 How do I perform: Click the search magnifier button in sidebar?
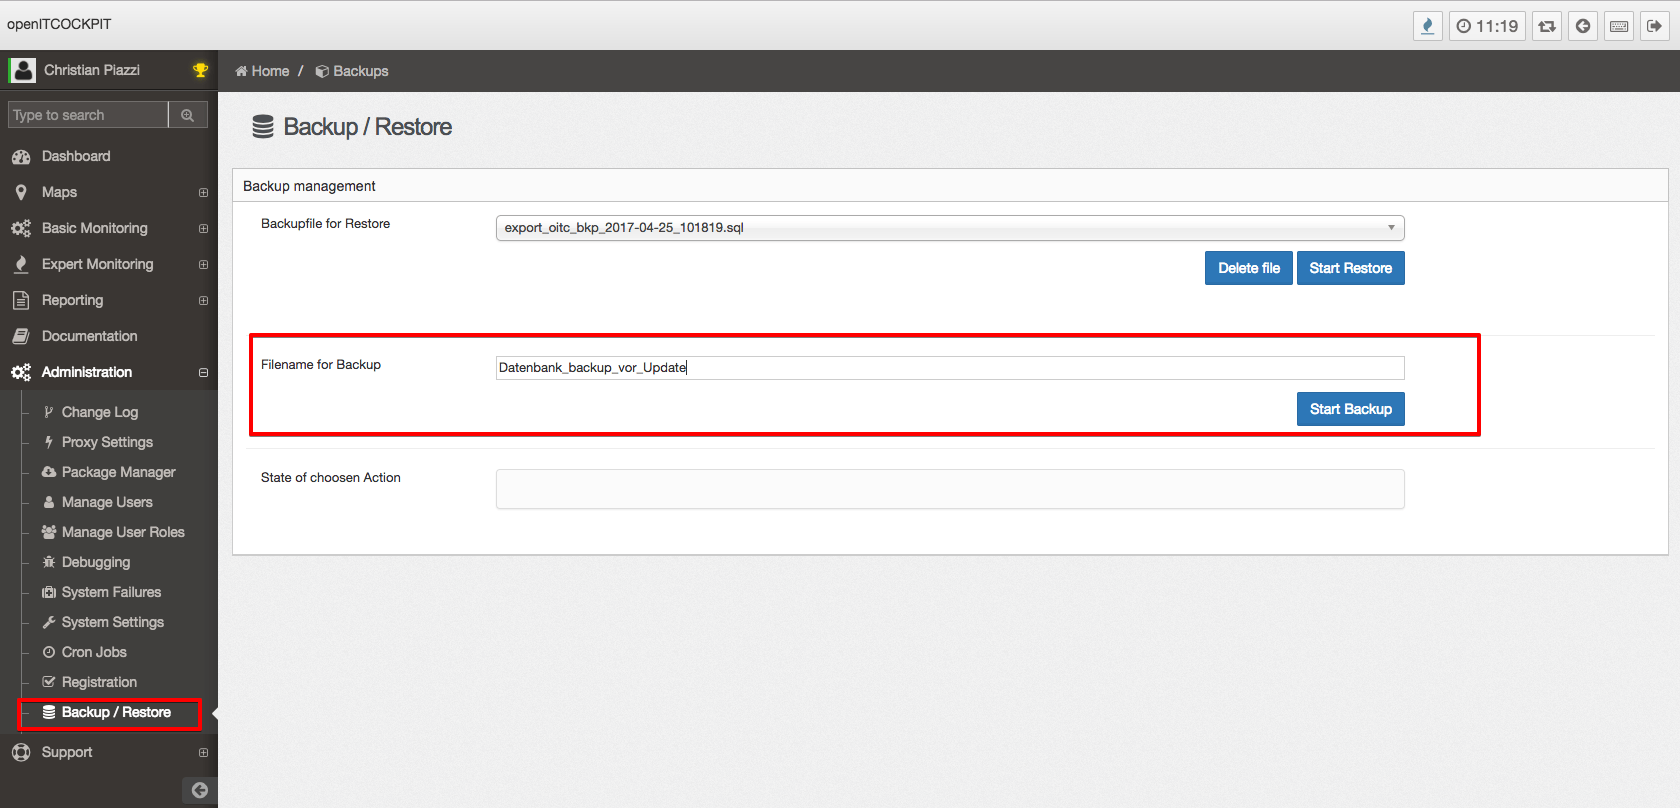[188, 115]
